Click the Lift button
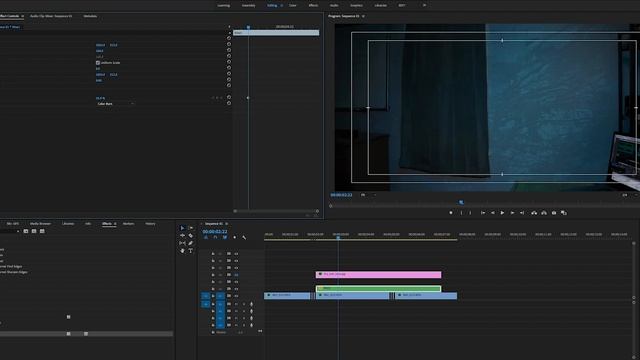Screen dimensions: 640x360 [534, 213]
